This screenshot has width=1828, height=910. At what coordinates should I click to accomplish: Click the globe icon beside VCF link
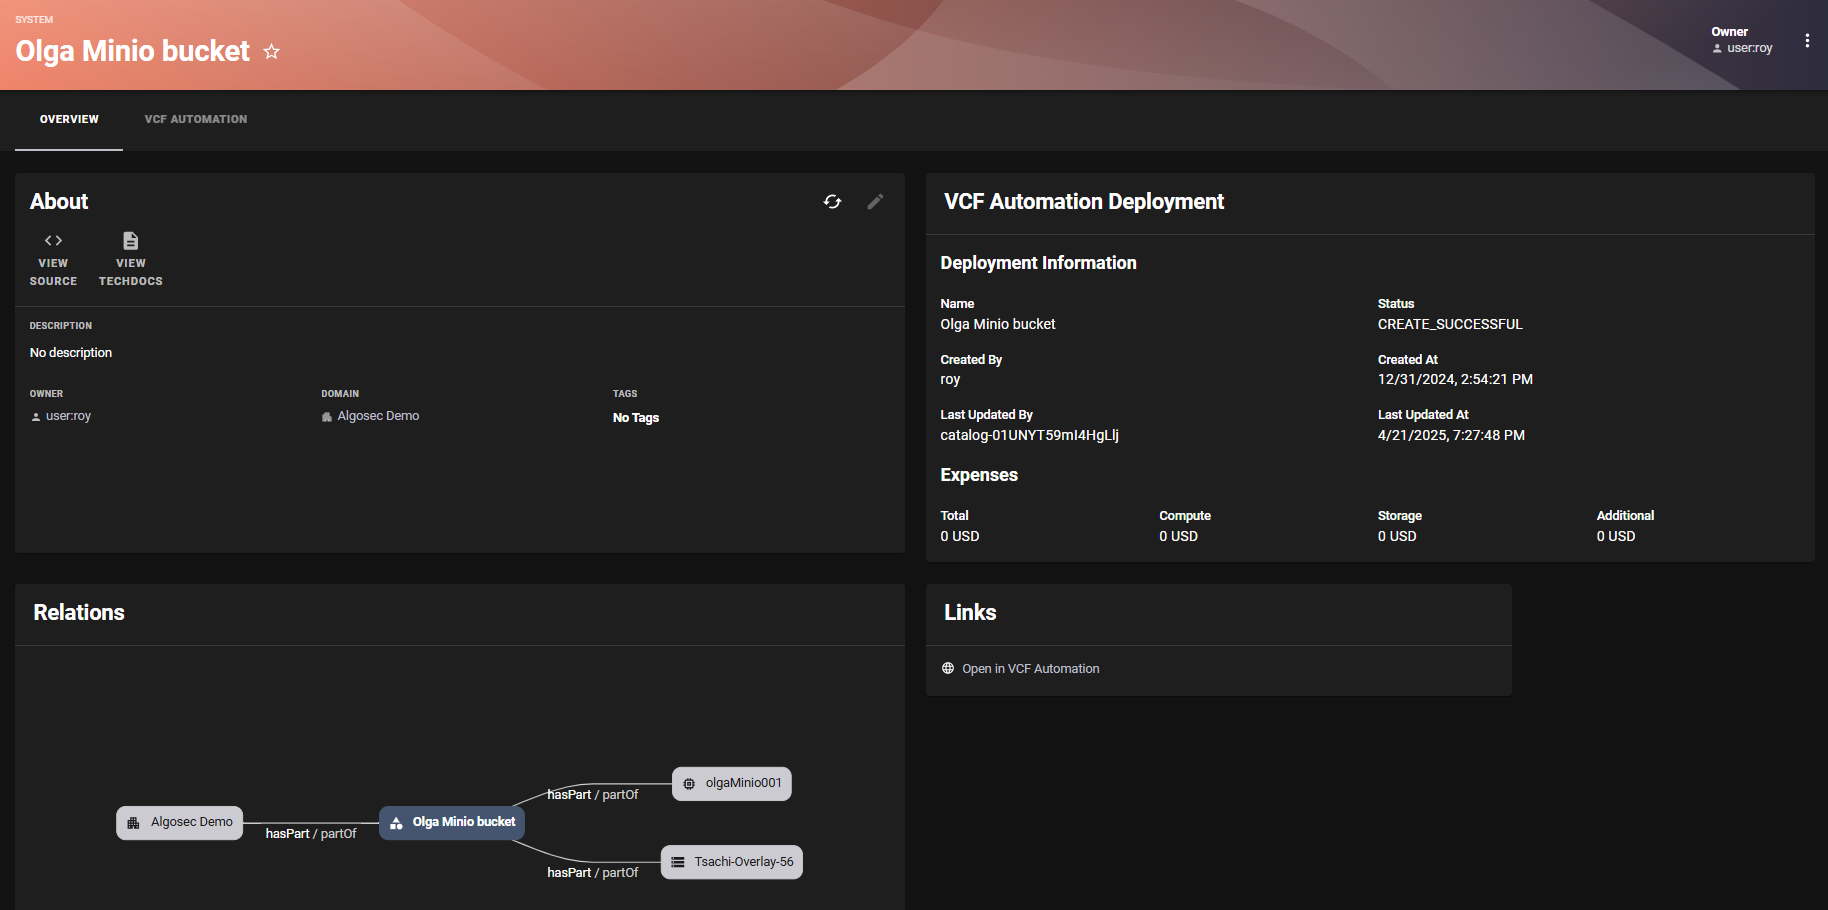tap(948, 668)
